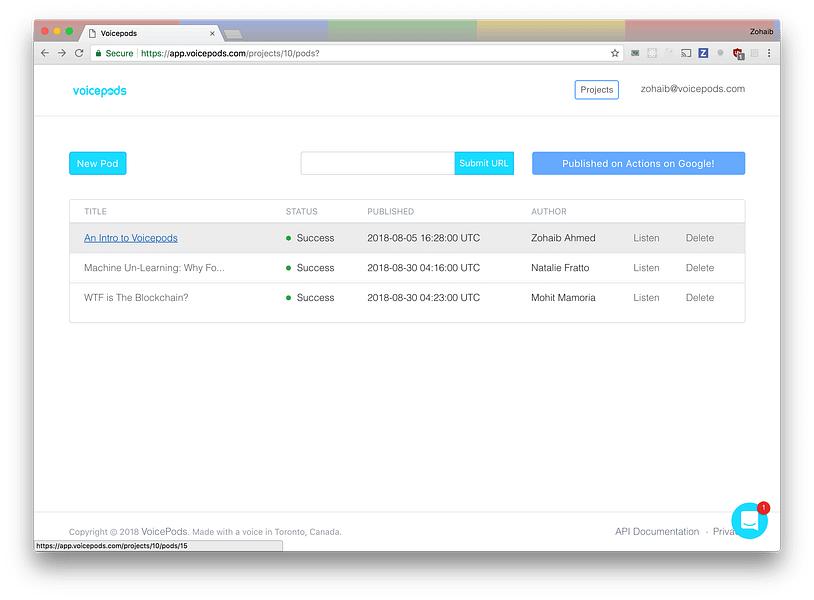Viewport: 814px width, 600px height.
Task: Delete the Machine Un-Learning pod
Action: pos(700,268)
